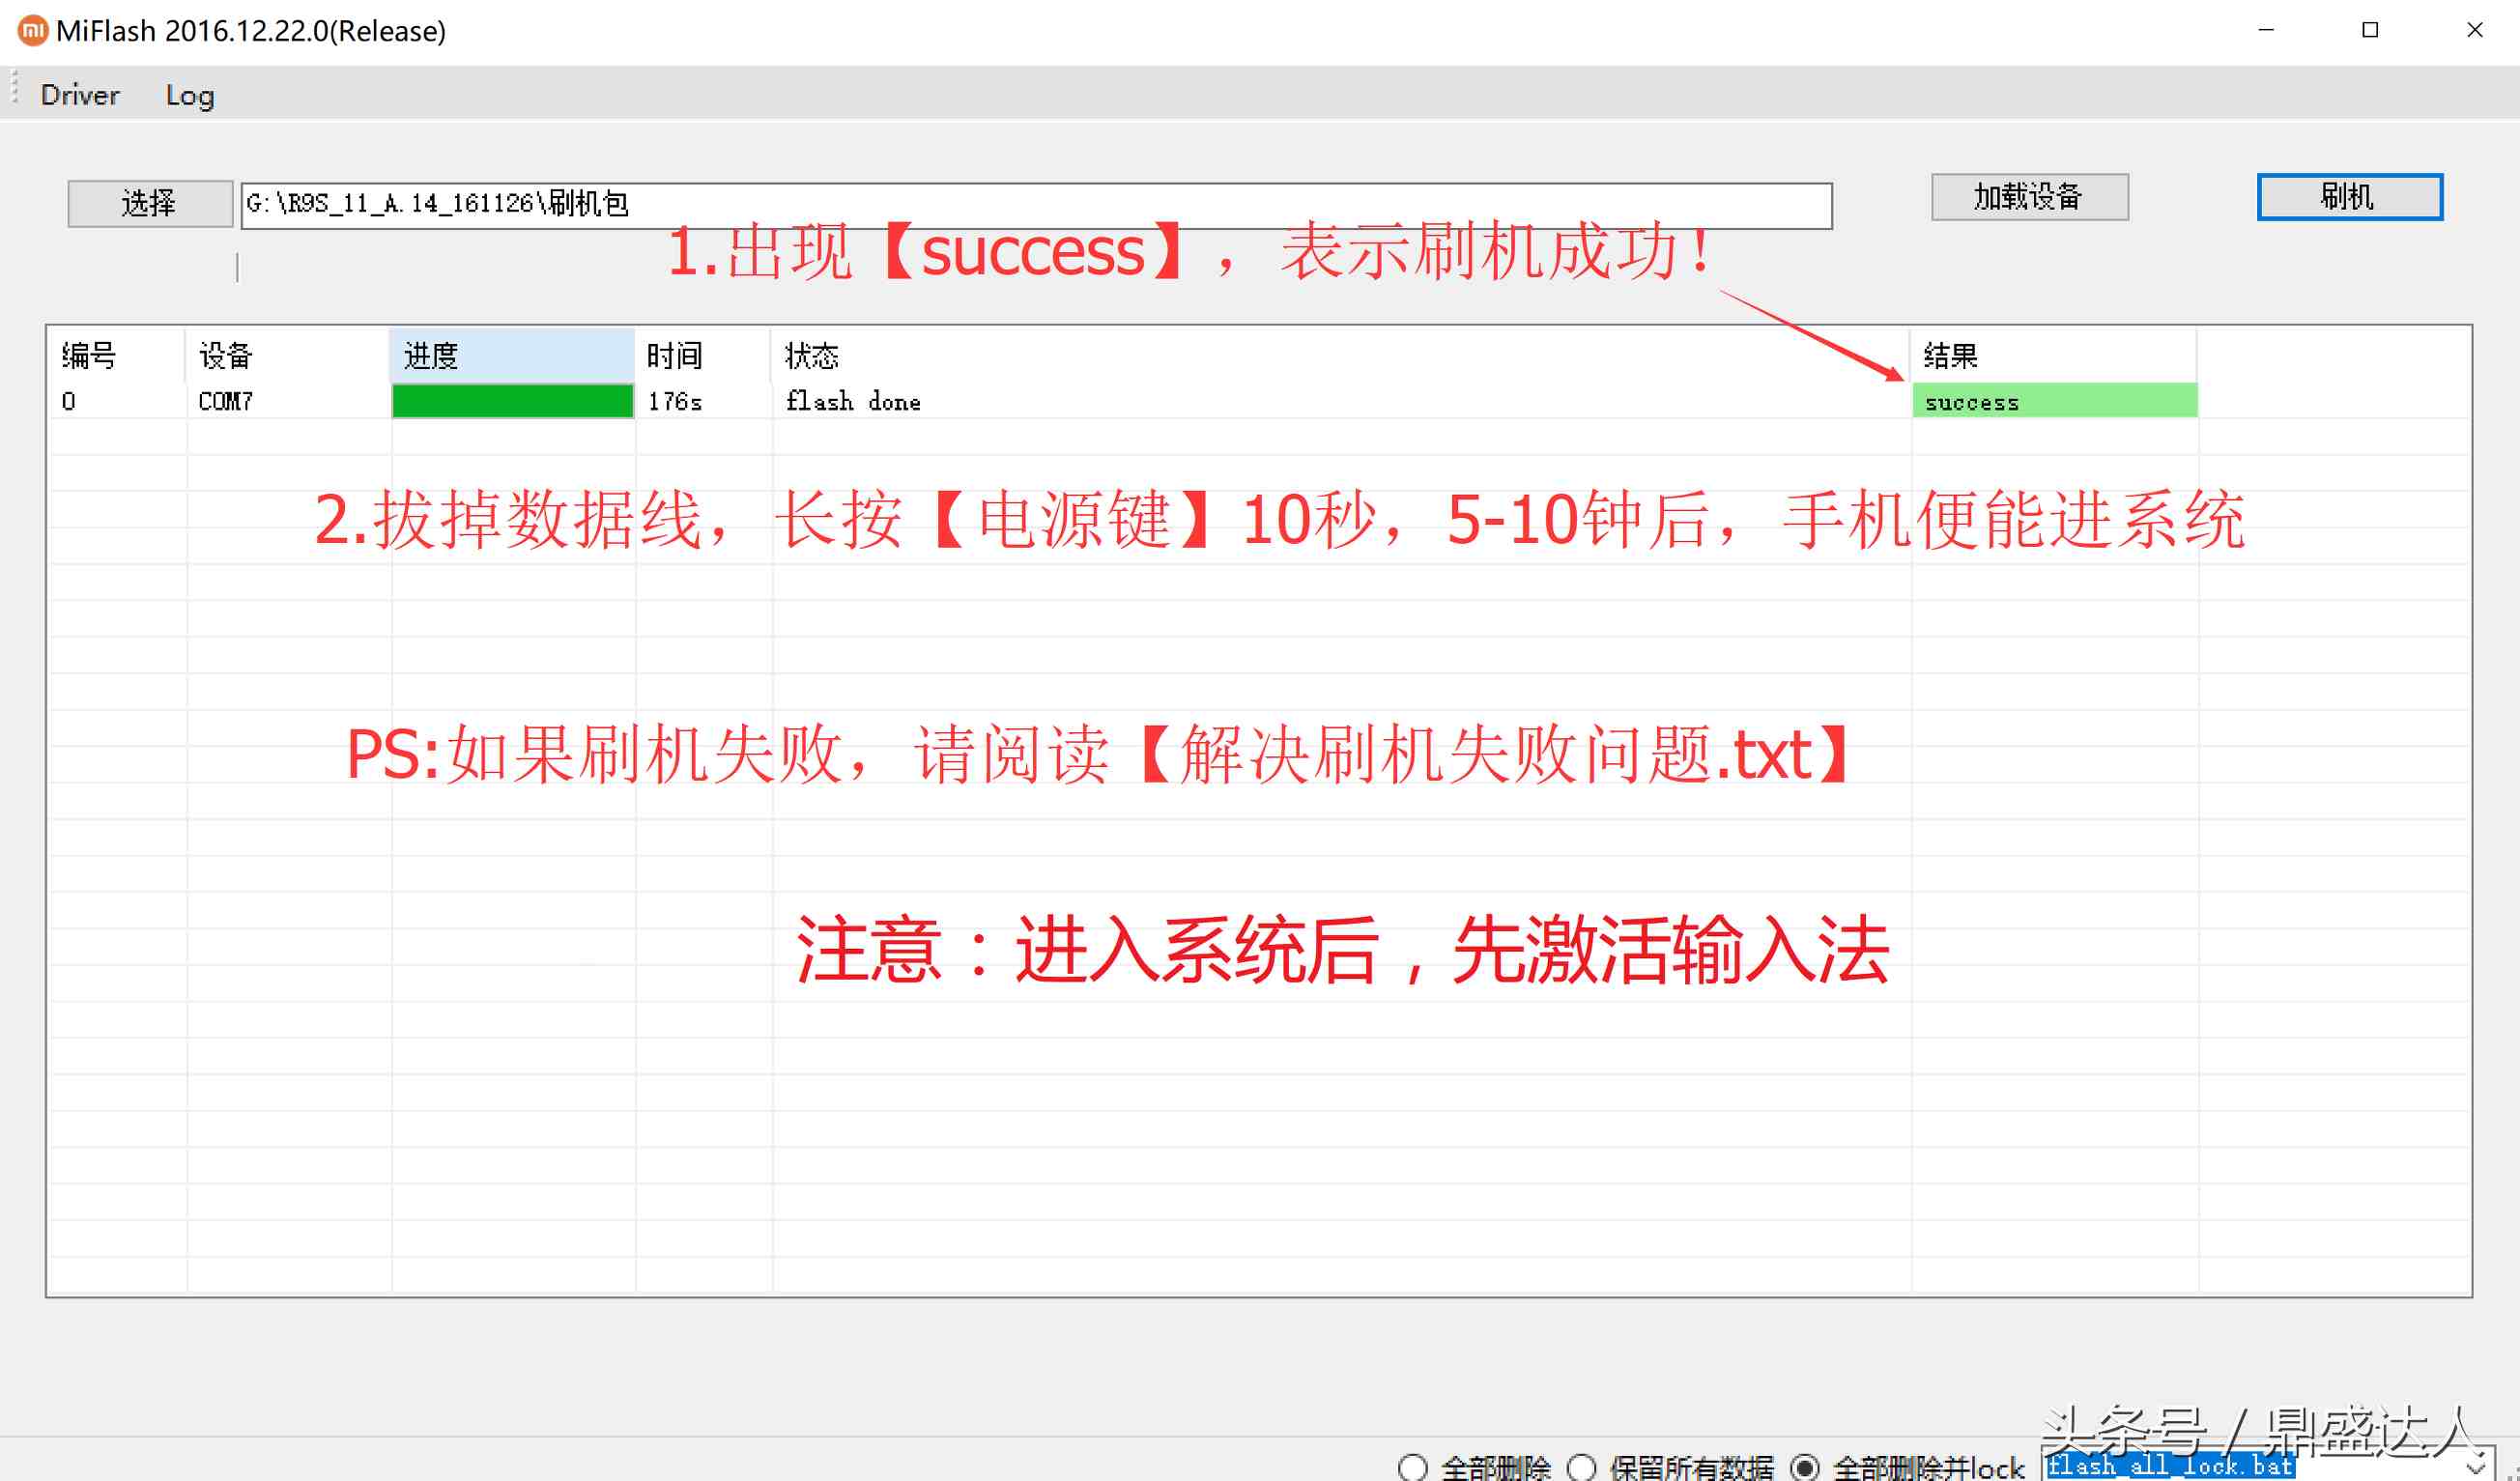Click the 进度 column header

pyautogui.click(x=512, y=355)
